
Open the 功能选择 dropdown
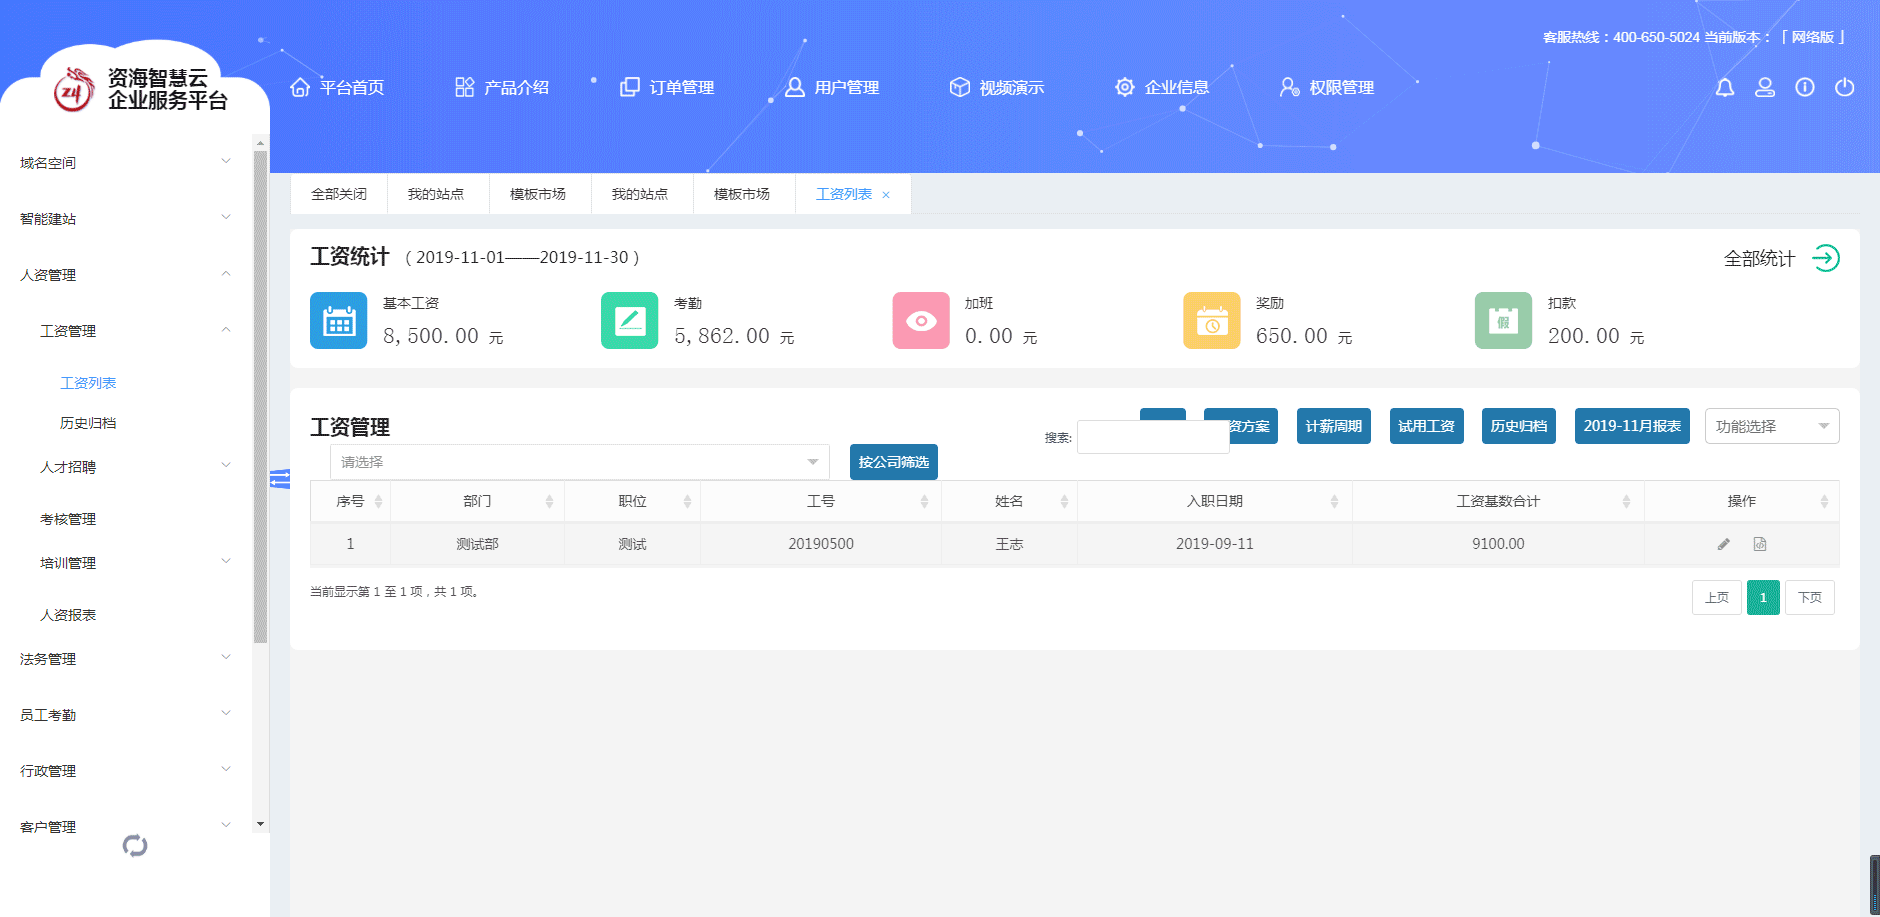click(1771, 426)
